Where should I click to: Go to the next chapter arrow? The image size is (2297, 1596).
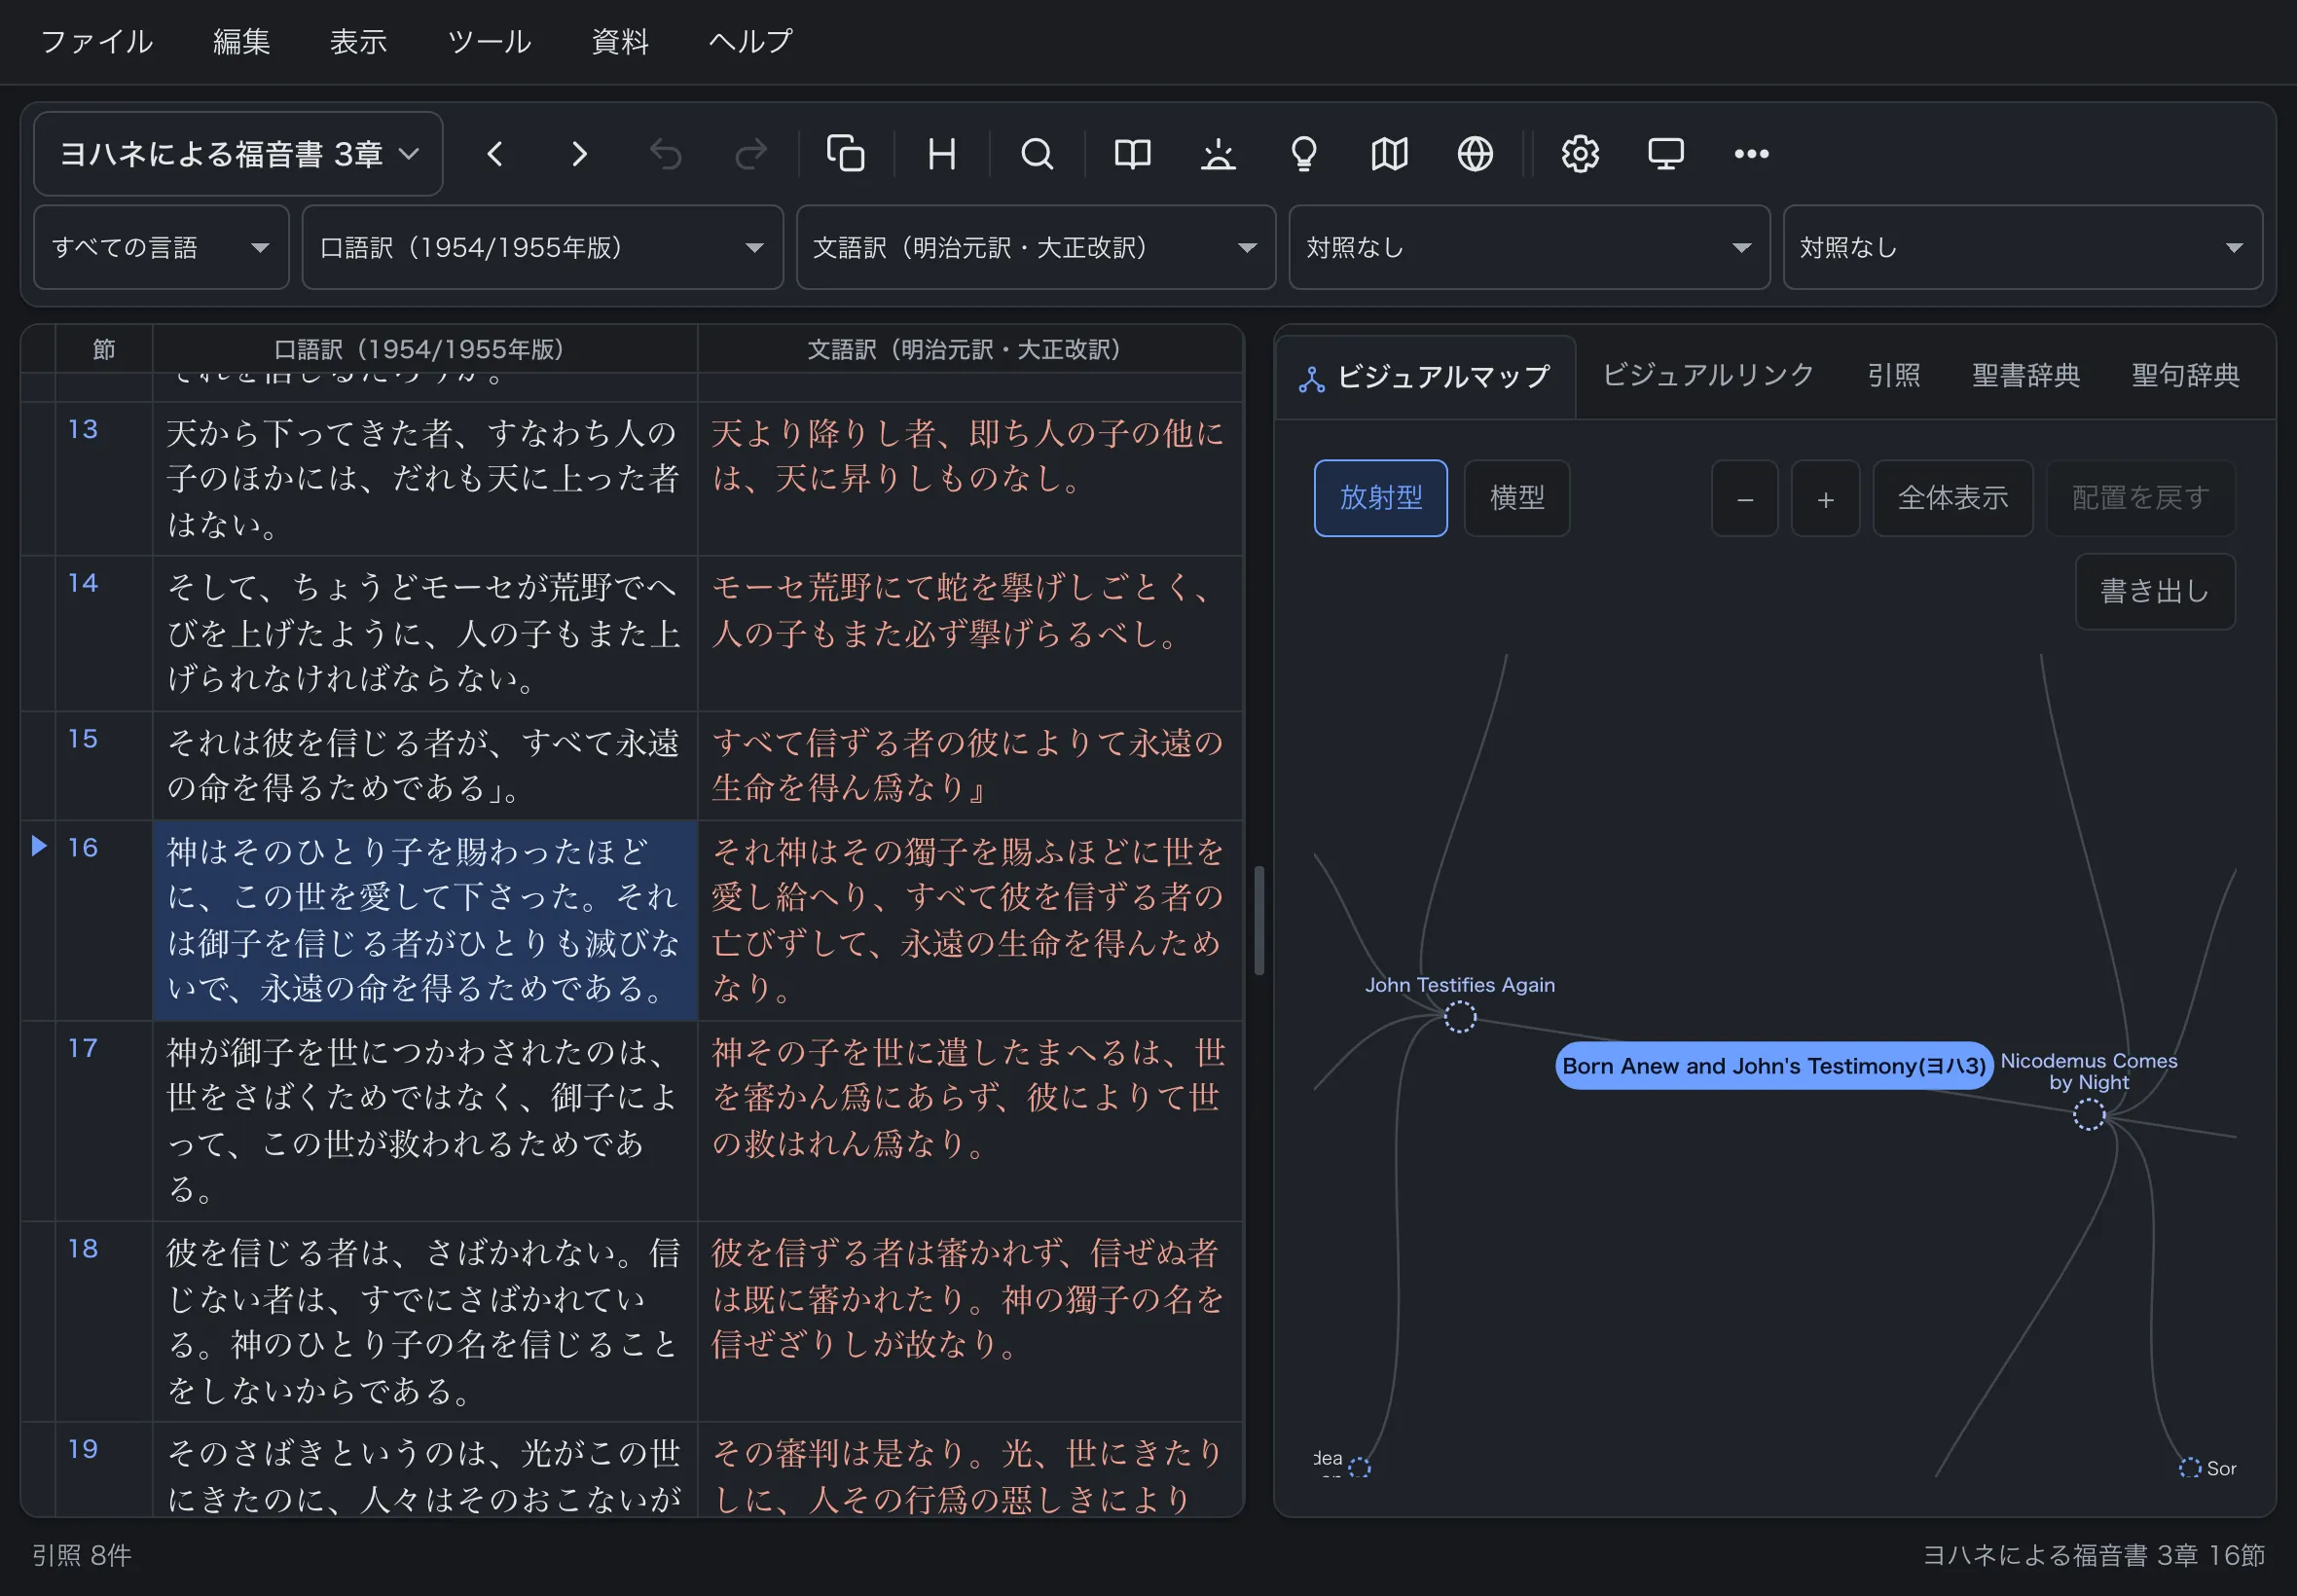[579, 154]
